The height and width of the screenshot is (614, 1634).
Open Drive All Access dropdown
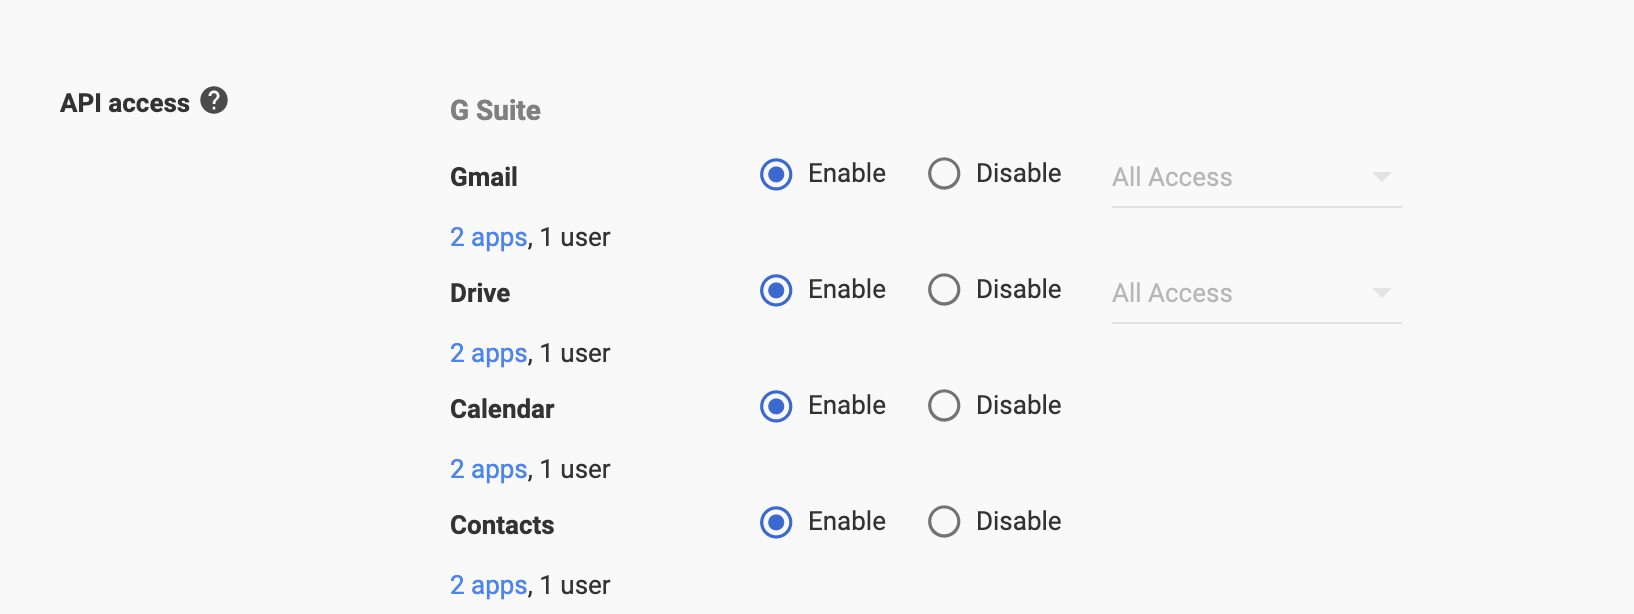tap(1256, 294)
